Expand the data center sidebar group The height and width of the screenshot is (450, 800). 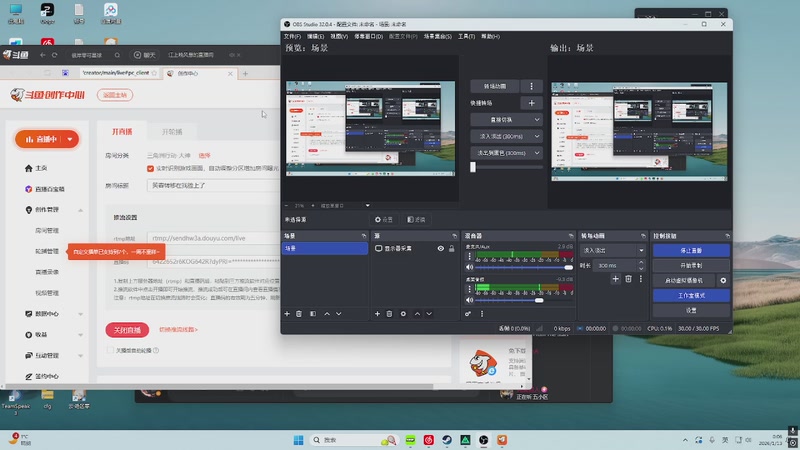tap(81, 314)
